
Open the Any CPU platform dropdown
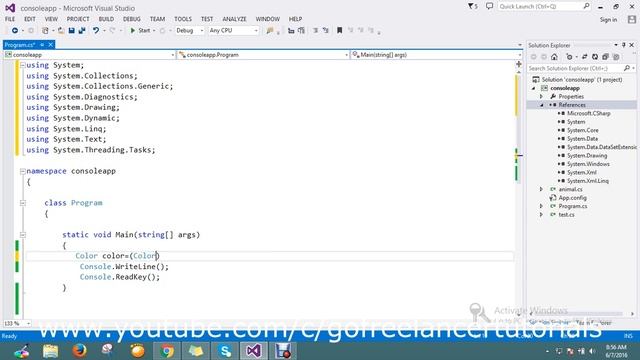tap(233, 31)
